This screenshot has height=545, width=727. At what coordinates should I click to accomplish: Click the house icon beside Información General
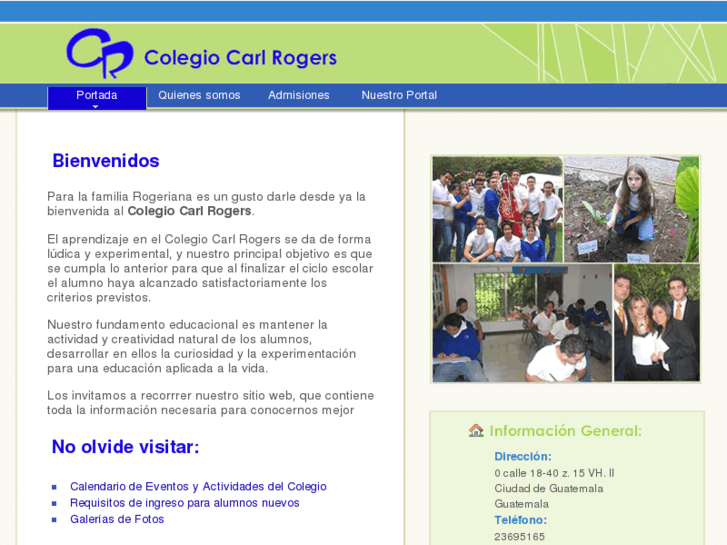click(x=476, y=430)
